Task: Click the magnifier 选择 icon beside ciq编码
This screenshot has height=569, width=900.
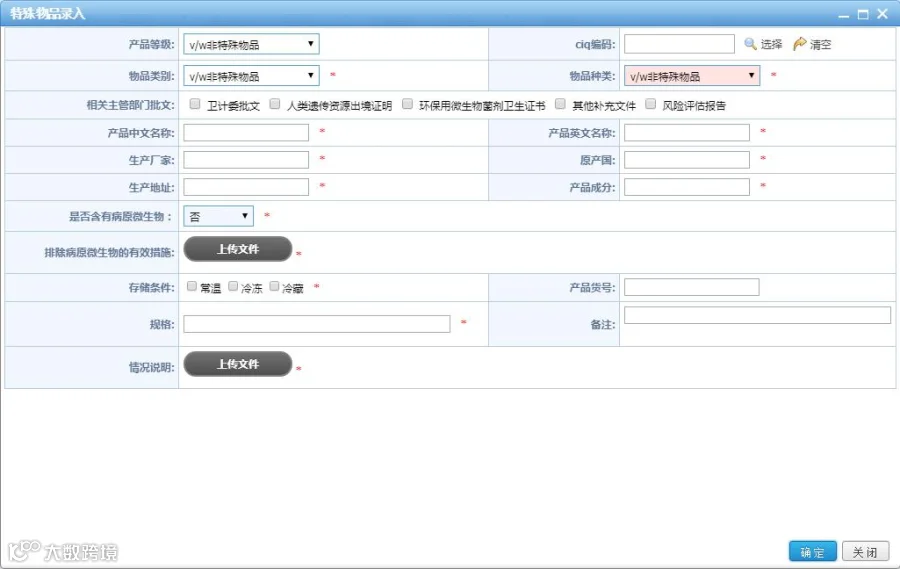Action: [750, 44]
